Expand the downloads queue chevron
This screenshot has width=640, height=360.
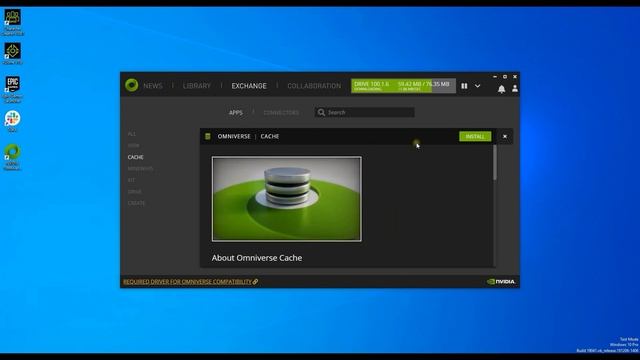(x=477, y=86)
